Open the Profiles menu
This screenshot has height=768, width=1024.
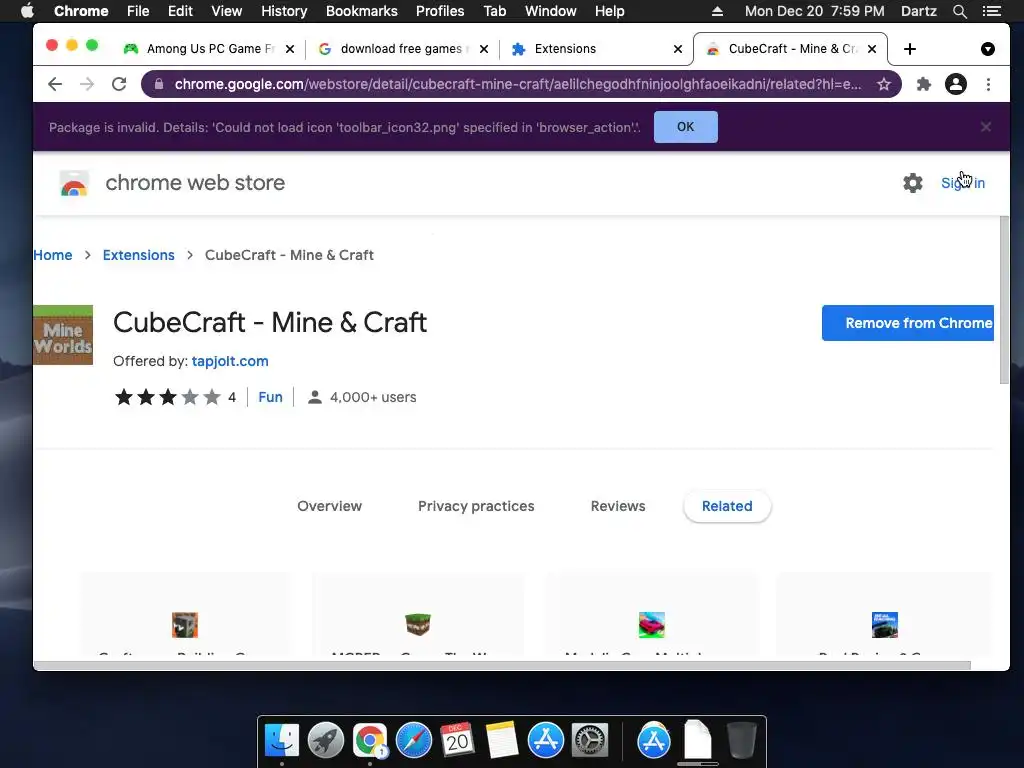pos(440,11)
